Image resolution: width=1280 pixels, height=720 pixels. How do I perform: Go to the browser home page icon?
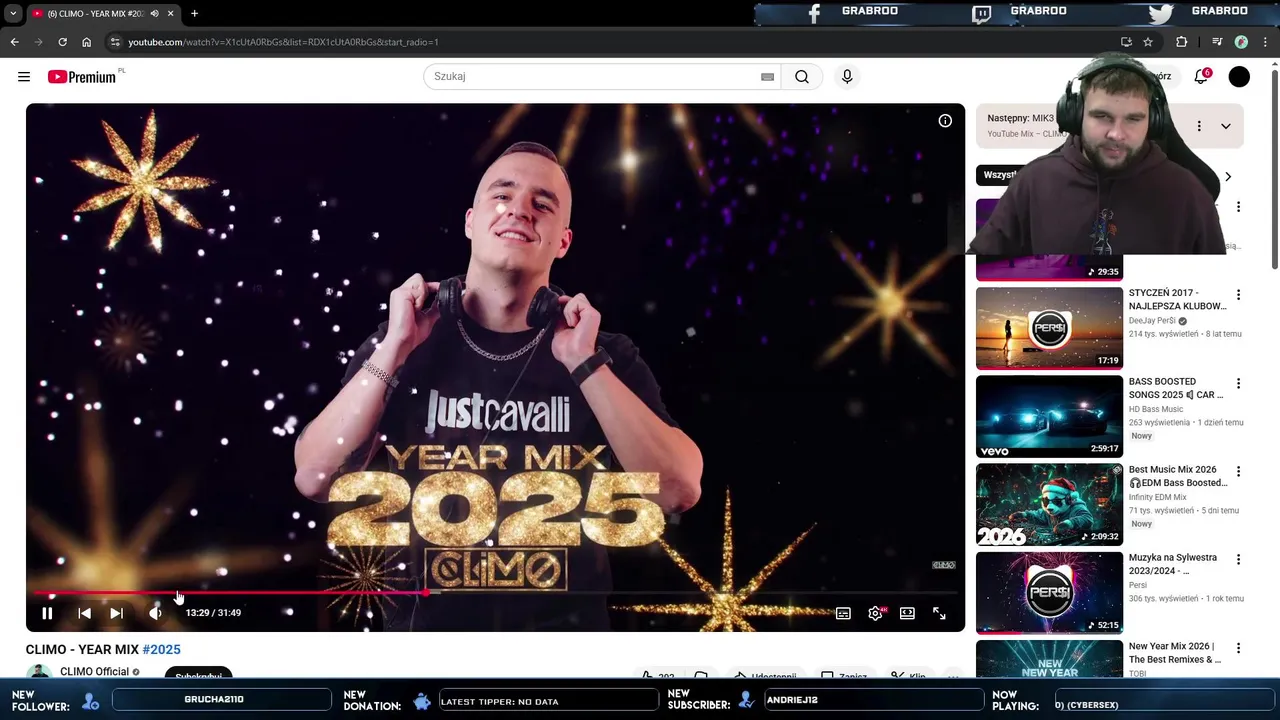(87, 42)
